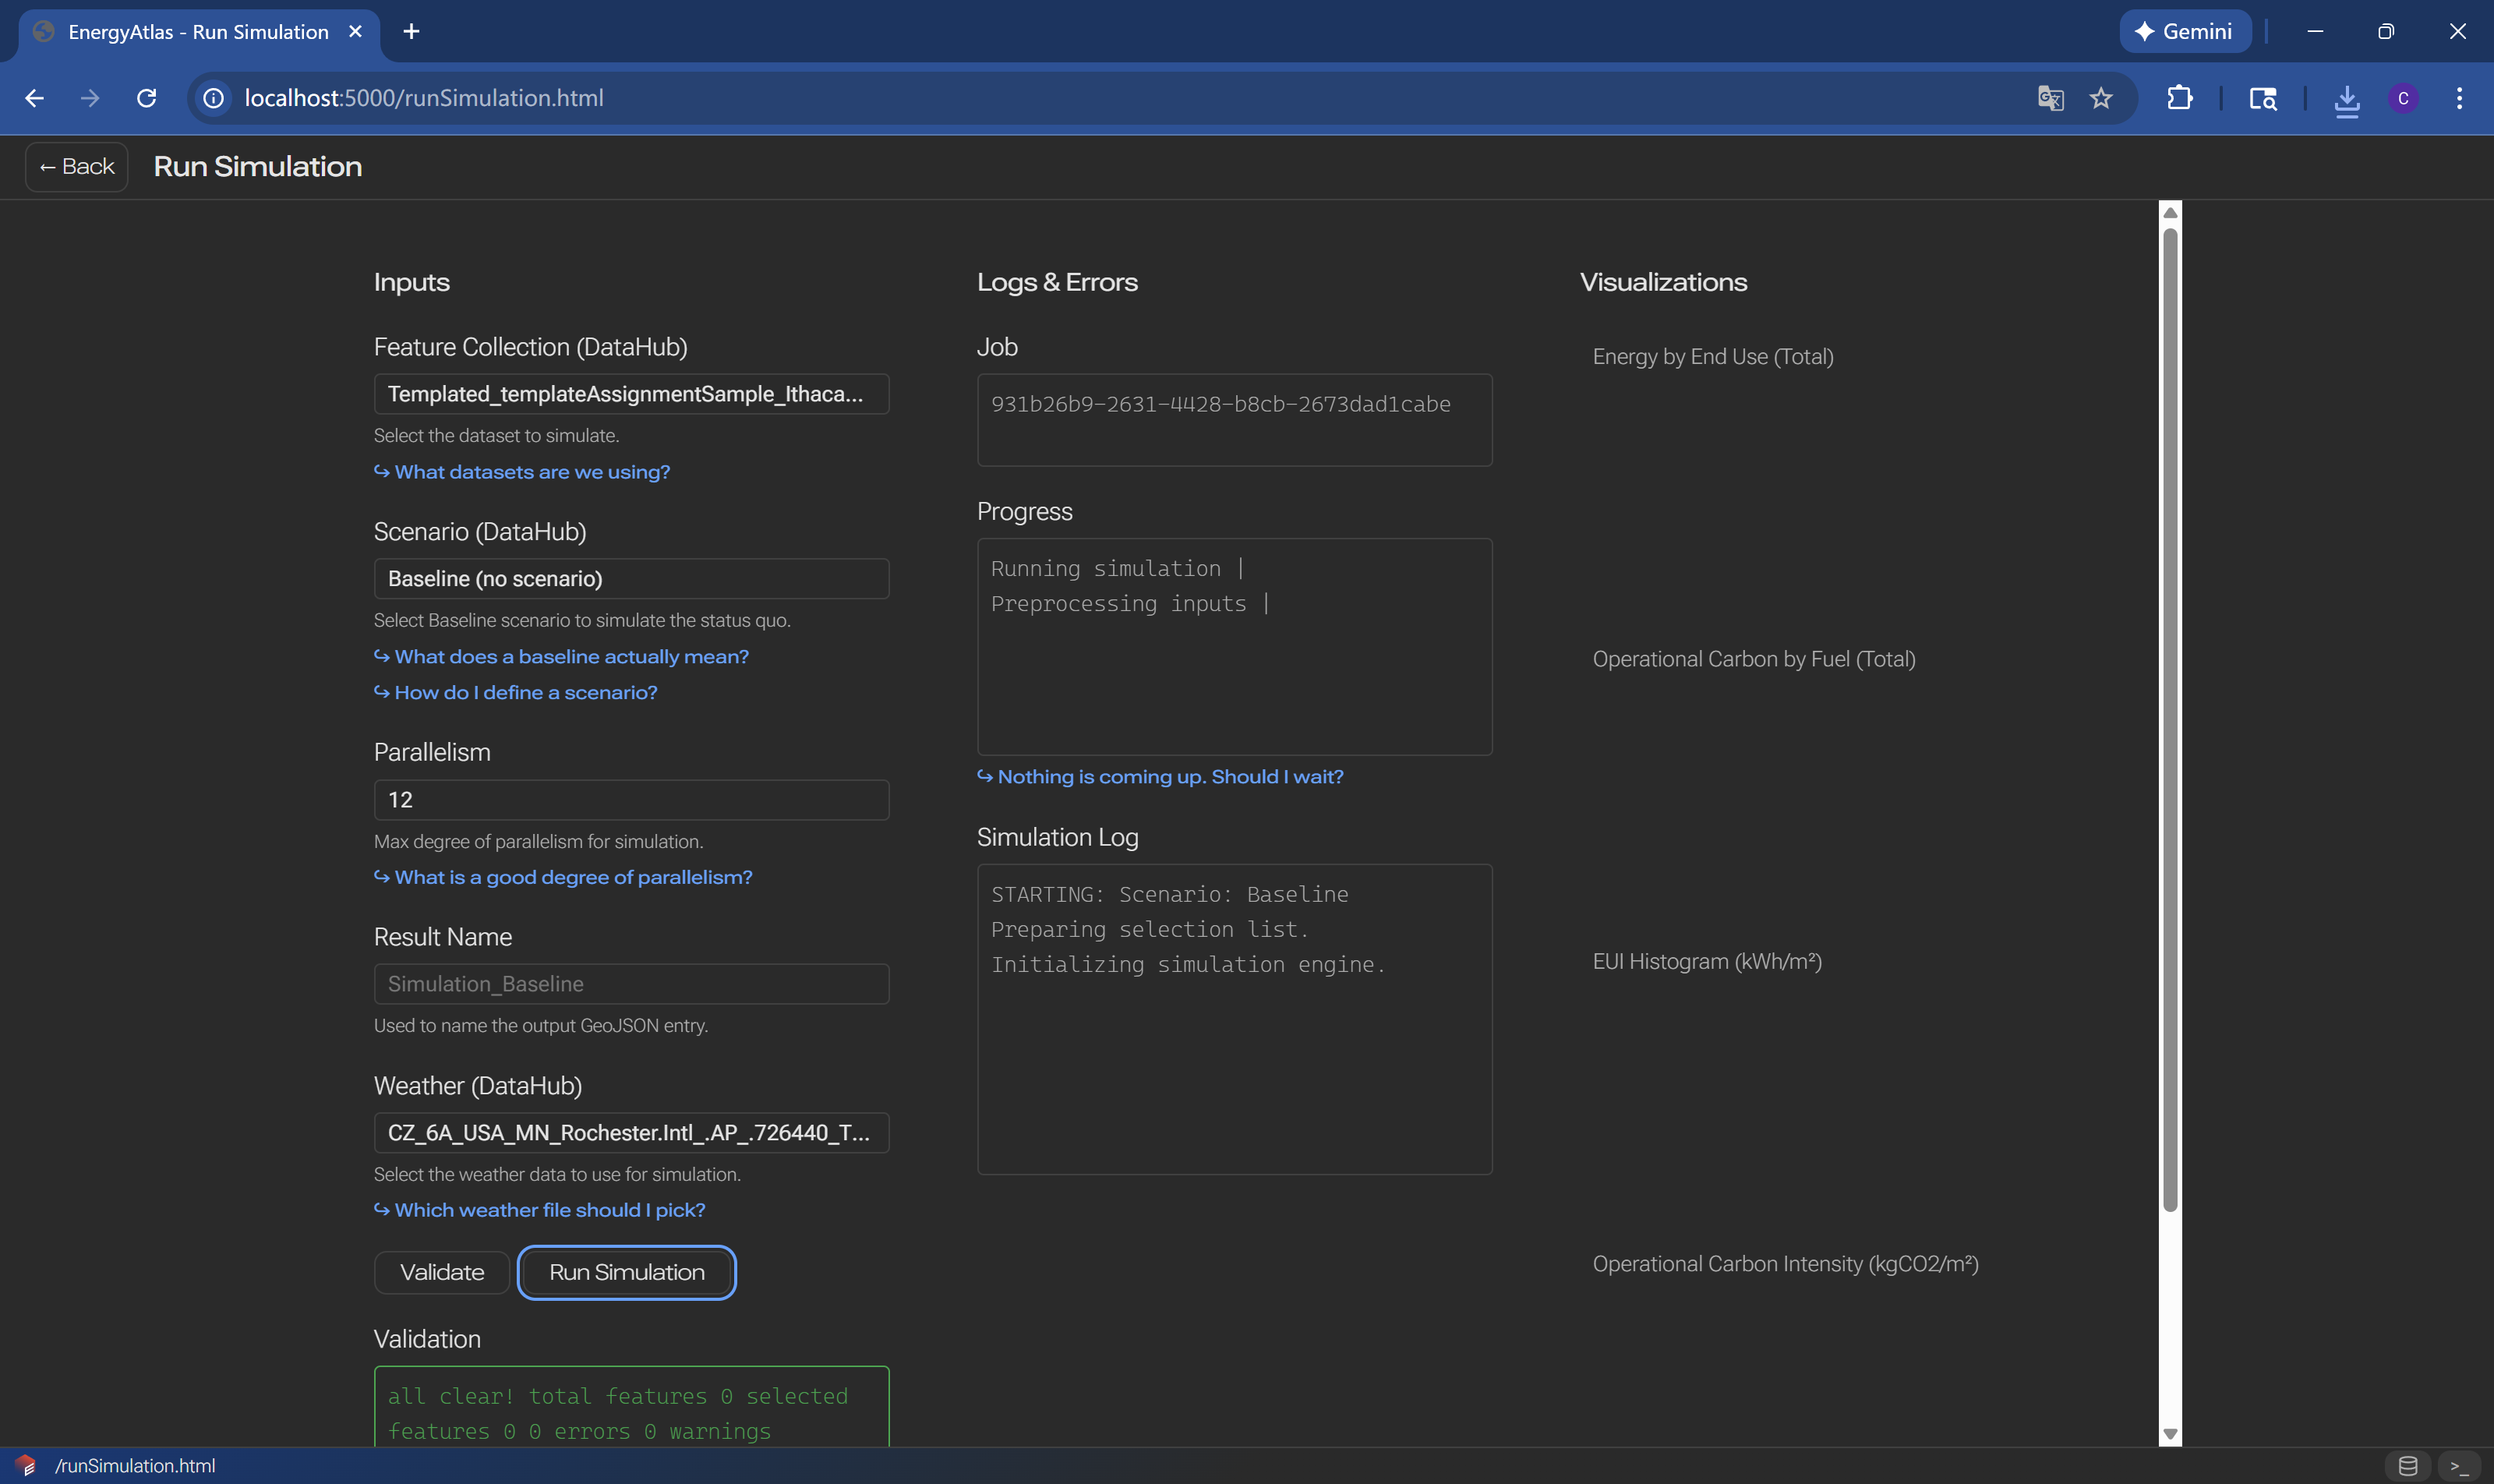Open 'What datasets are we using?' link
2494x1484 pixels.
coord(531,472)
